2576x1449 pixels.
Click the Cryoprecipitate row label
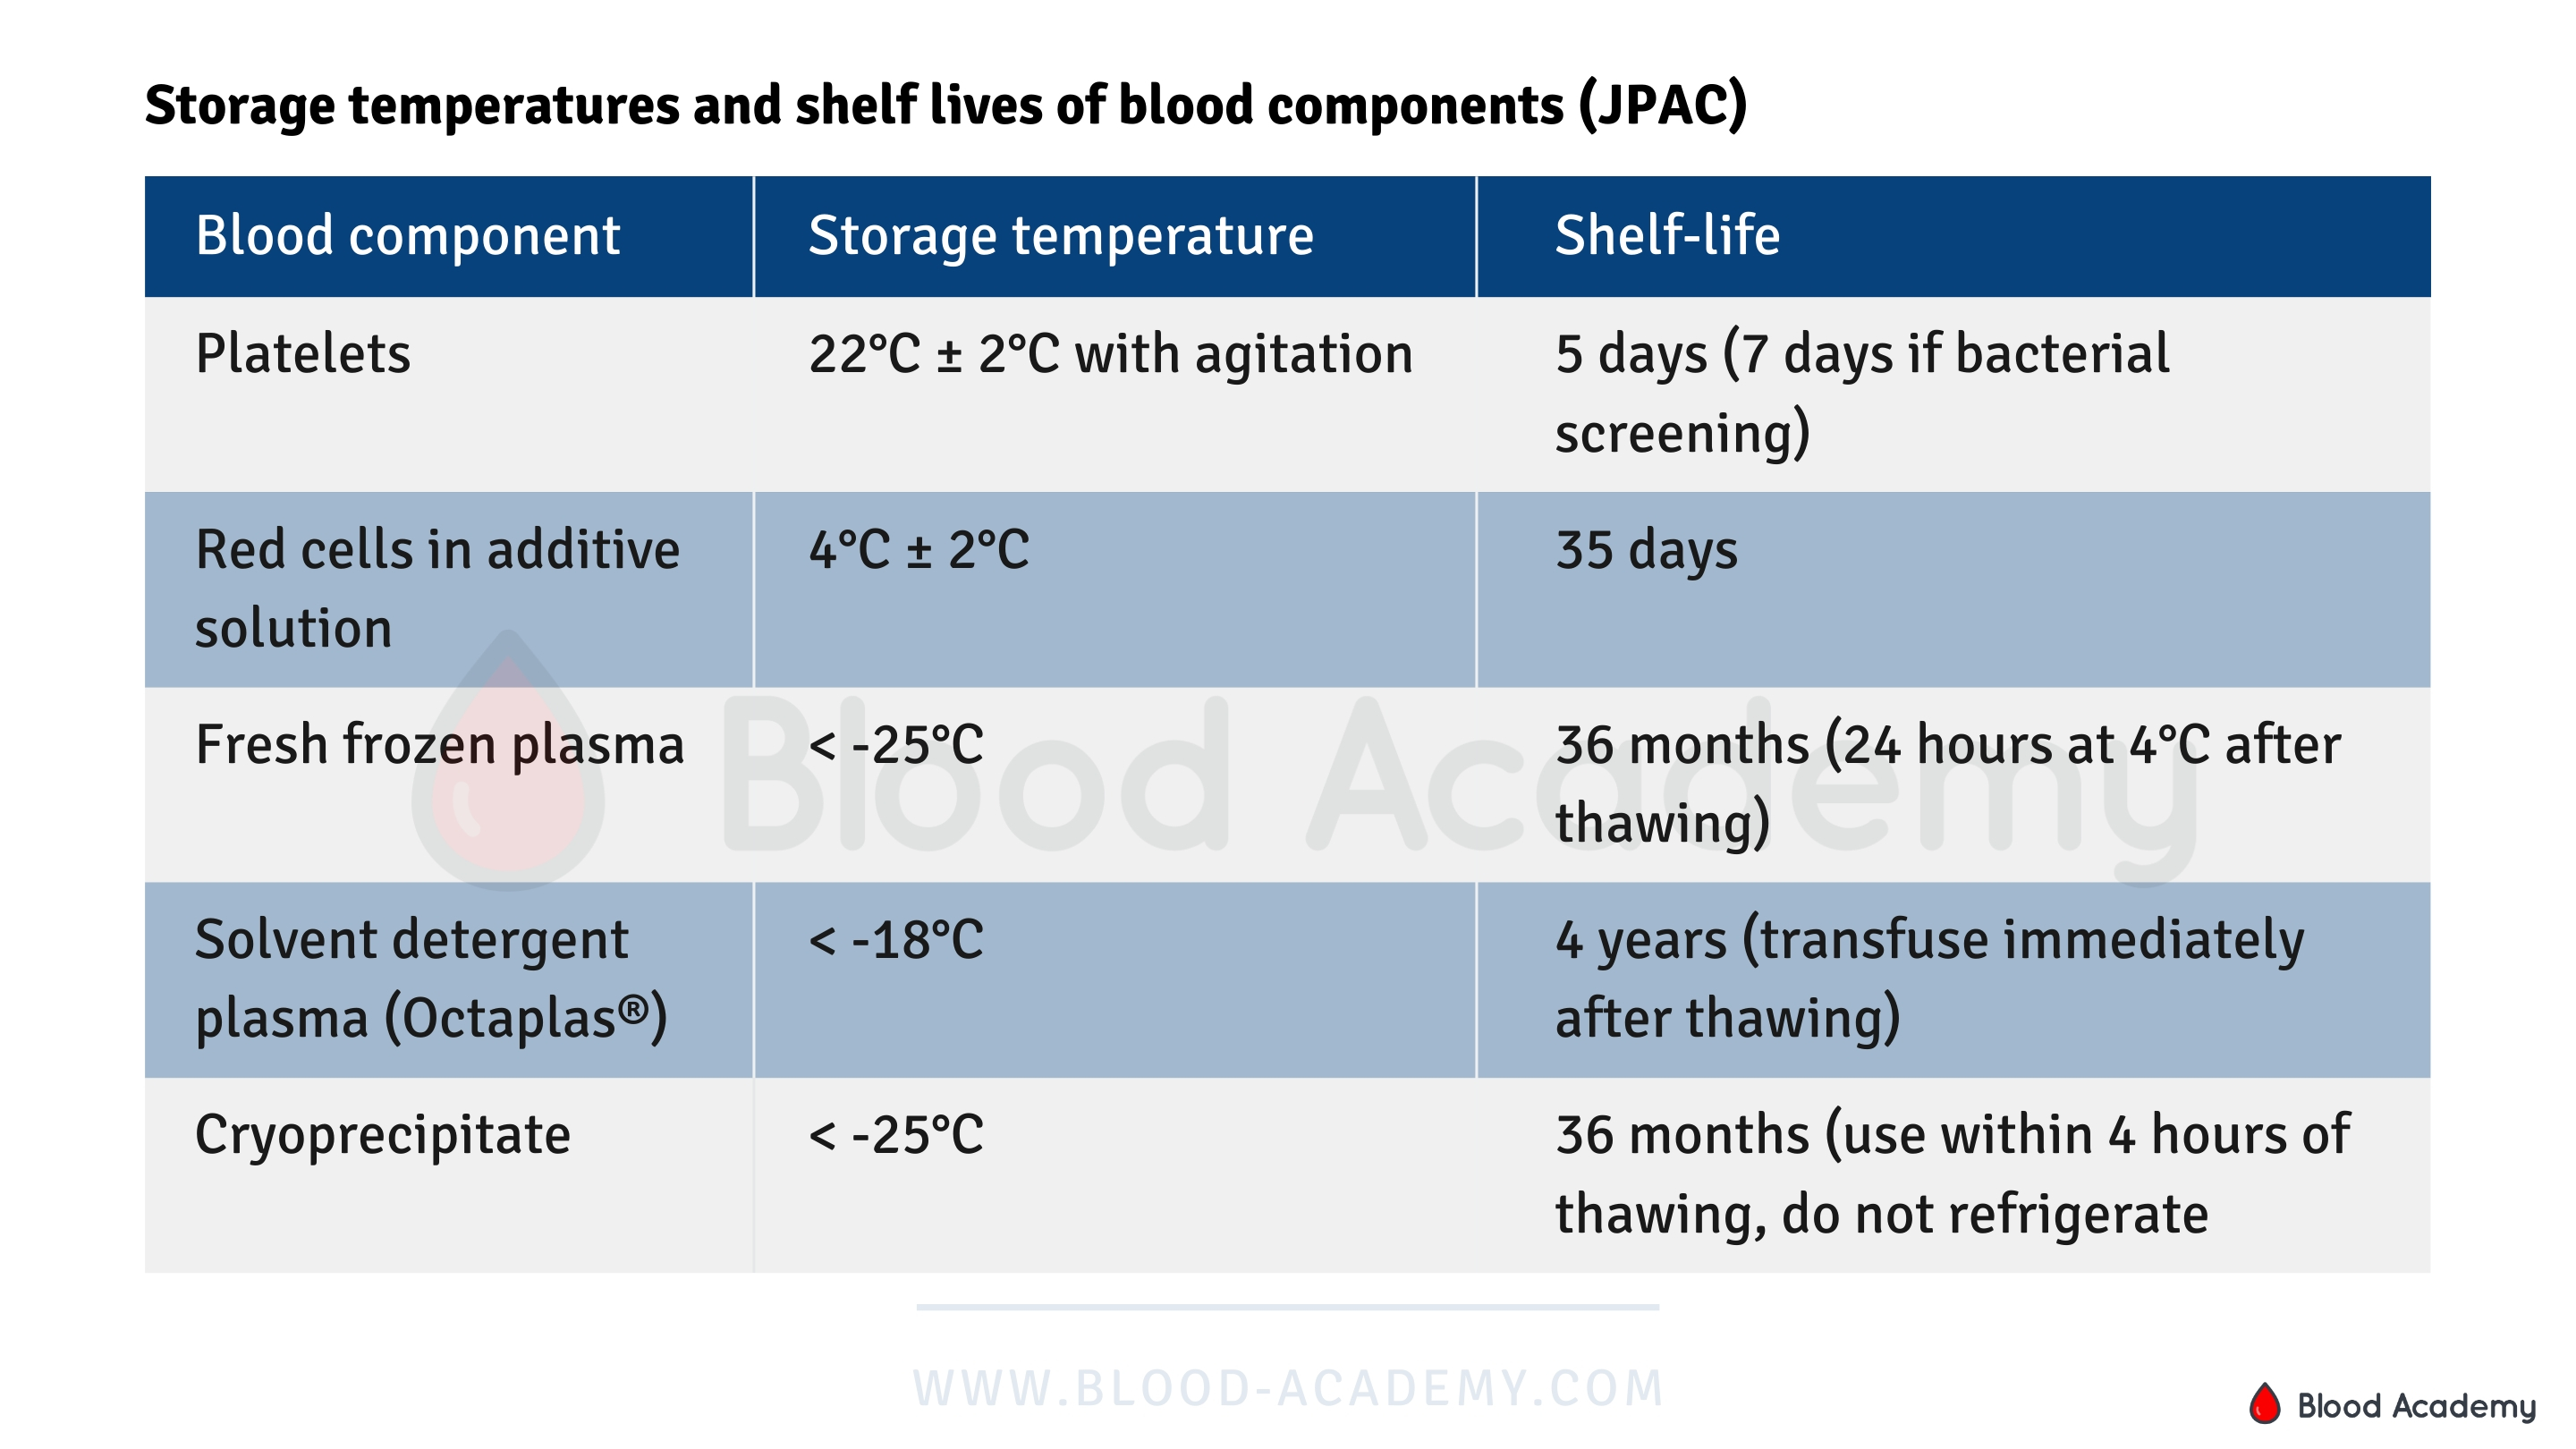click(382, 1135)
